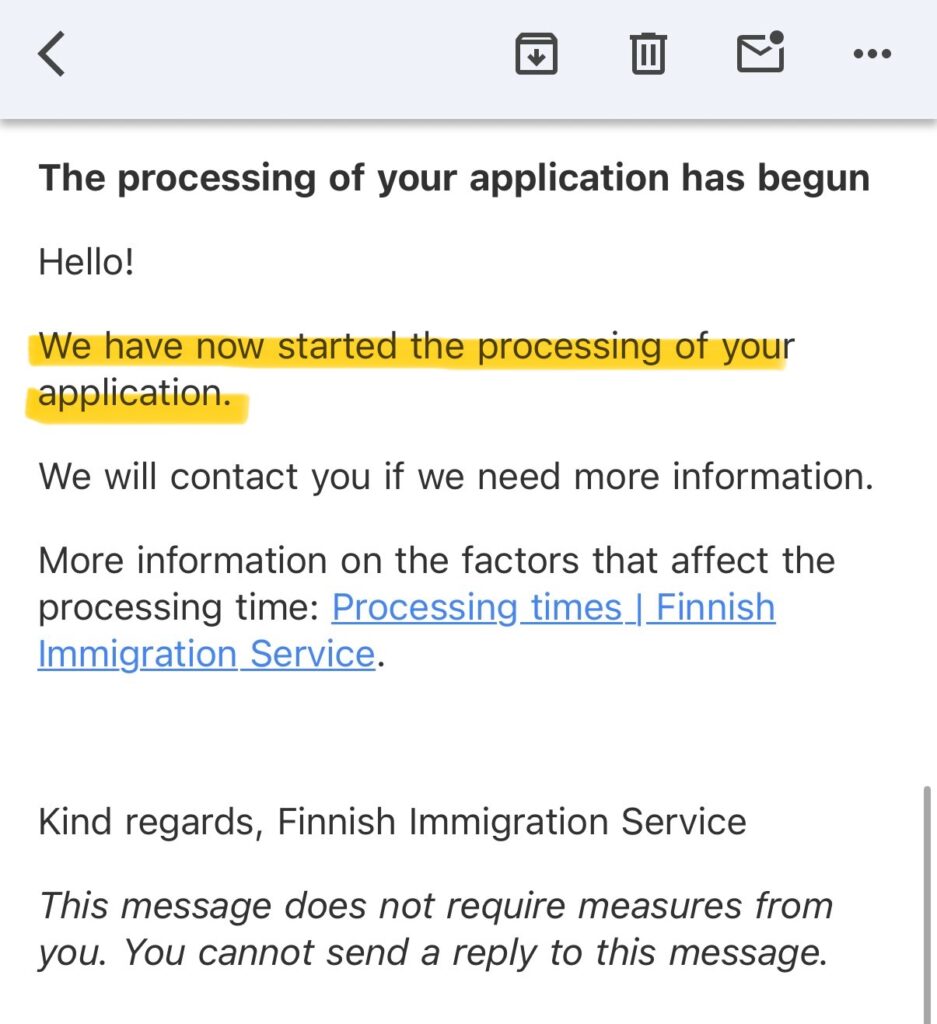Click the words 'processing time:' before the link
Viewport: 937px width, 1024px height.
click(x=180, y=608)
